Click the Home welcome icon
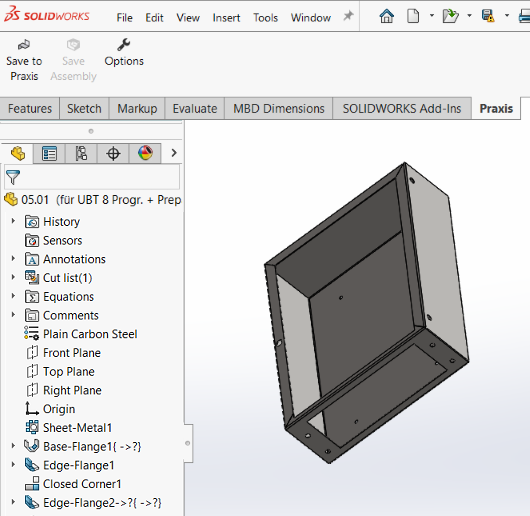Viewport: 530px width, 516px height. [x=386, y=16]
